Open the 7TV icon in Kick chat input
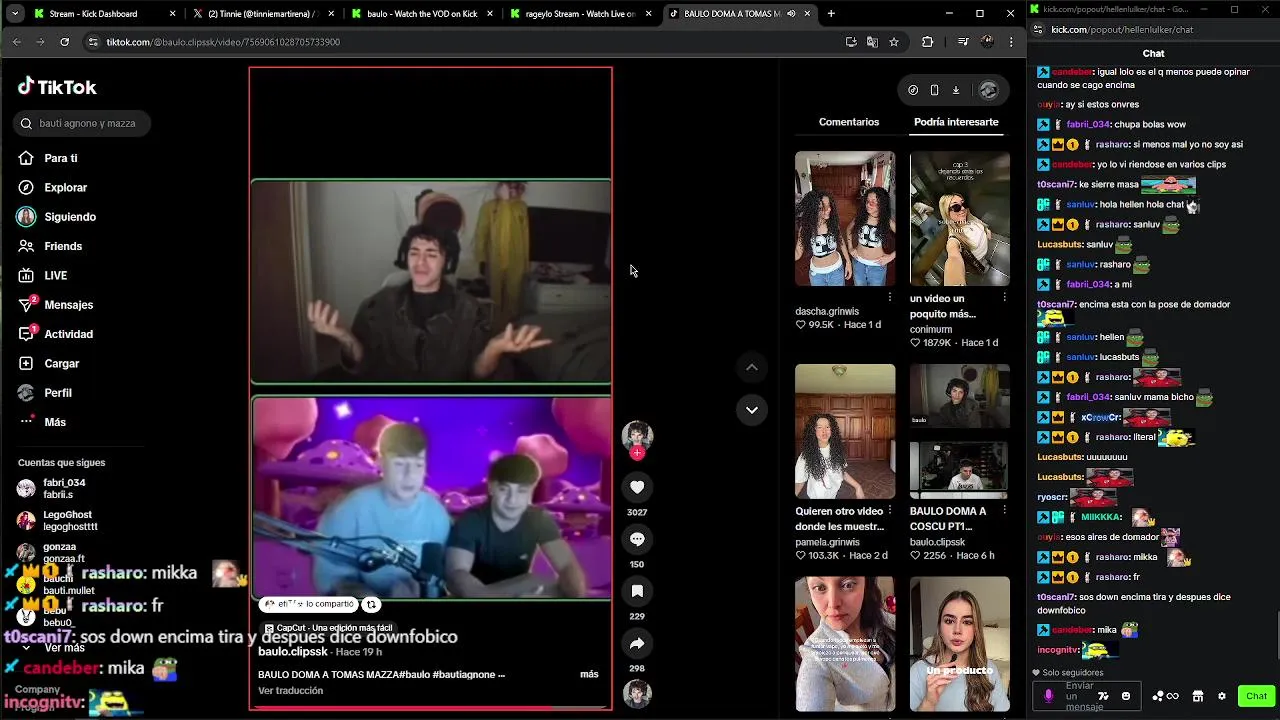Image resolution: width=1280 pixels, height=720 pixels. pos(1103,696)
